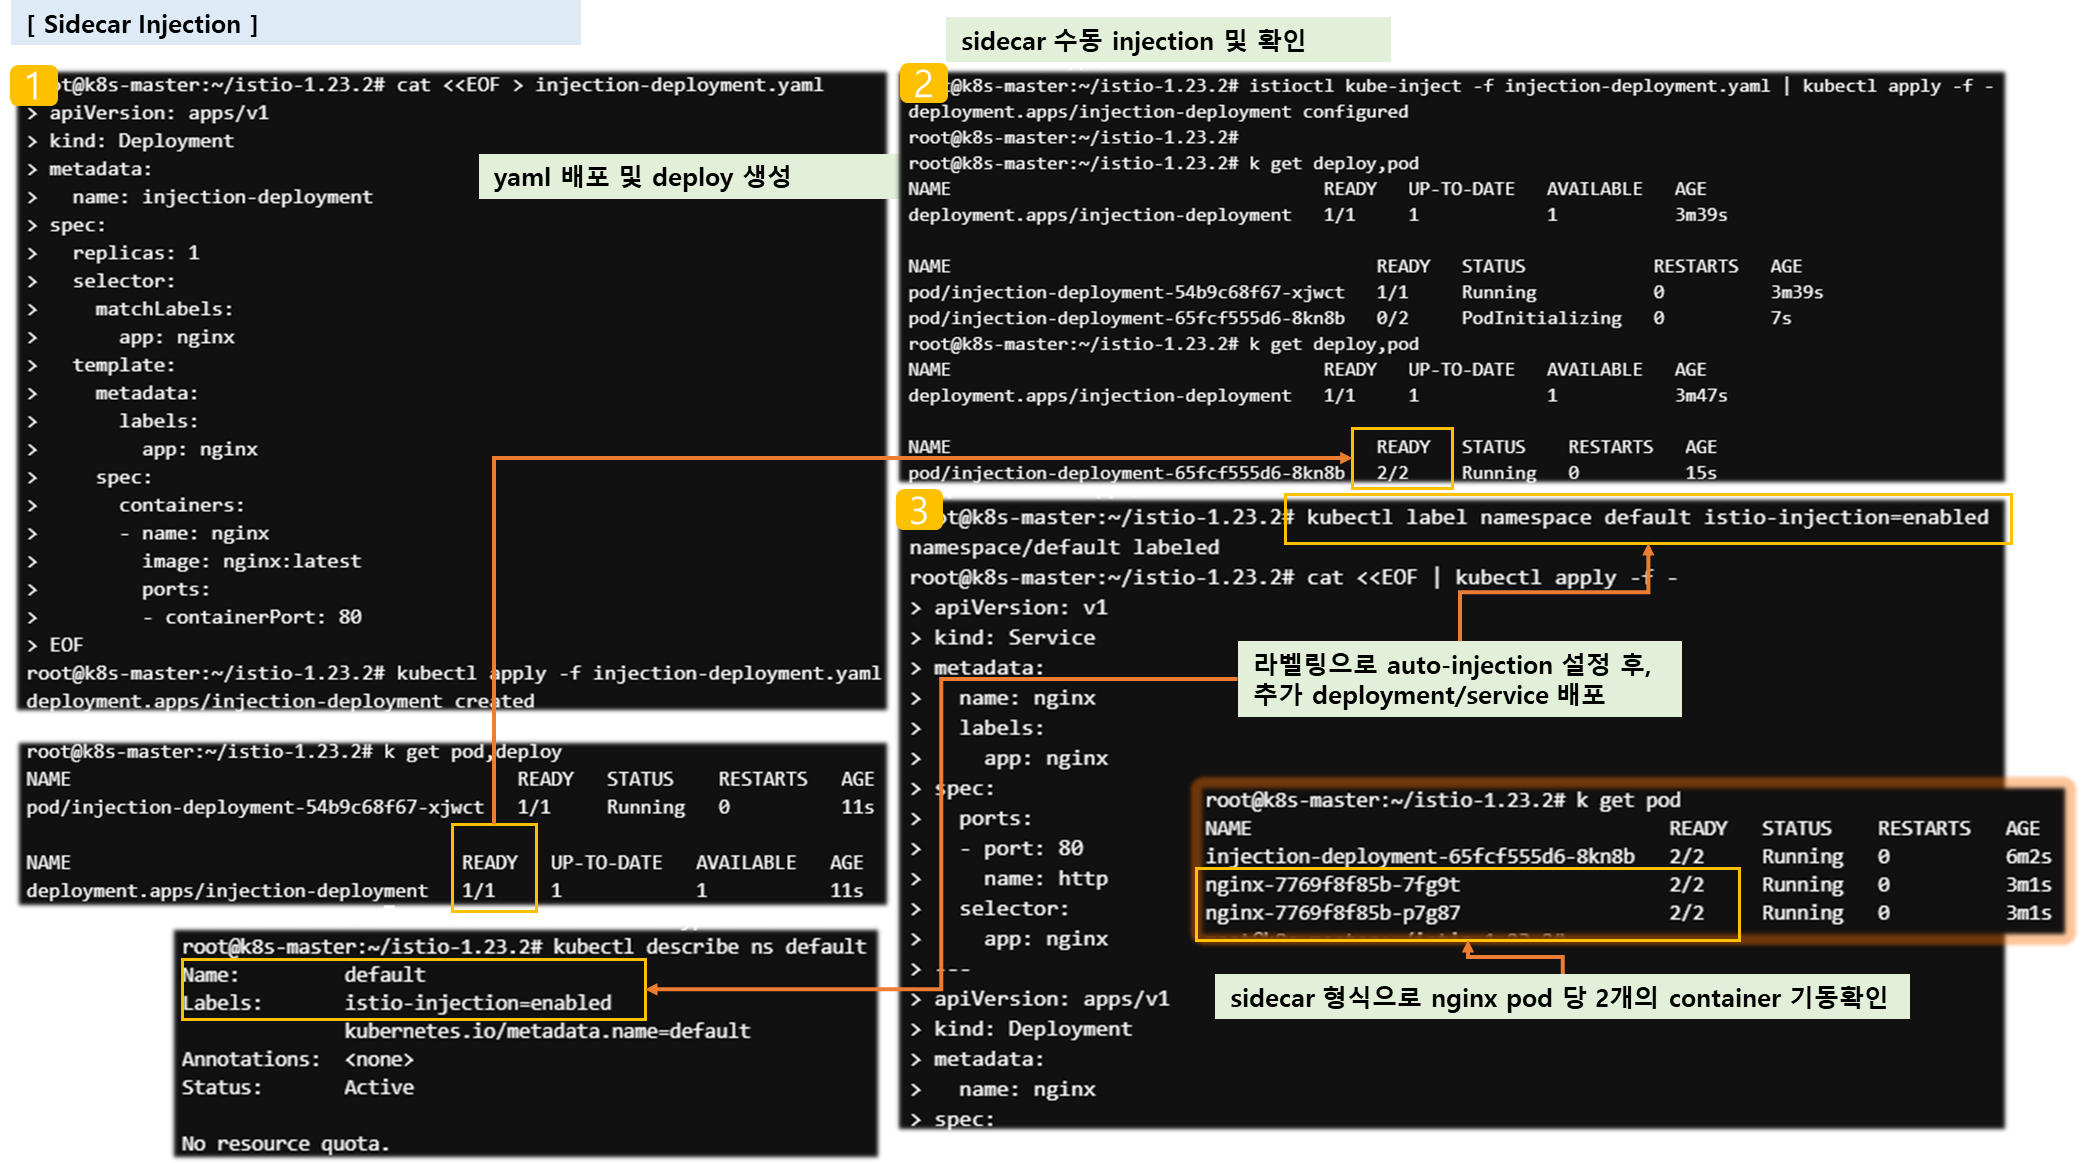Click the 'kind: Service' yaml line
2082x1163 pixels.
point(1013,637)
